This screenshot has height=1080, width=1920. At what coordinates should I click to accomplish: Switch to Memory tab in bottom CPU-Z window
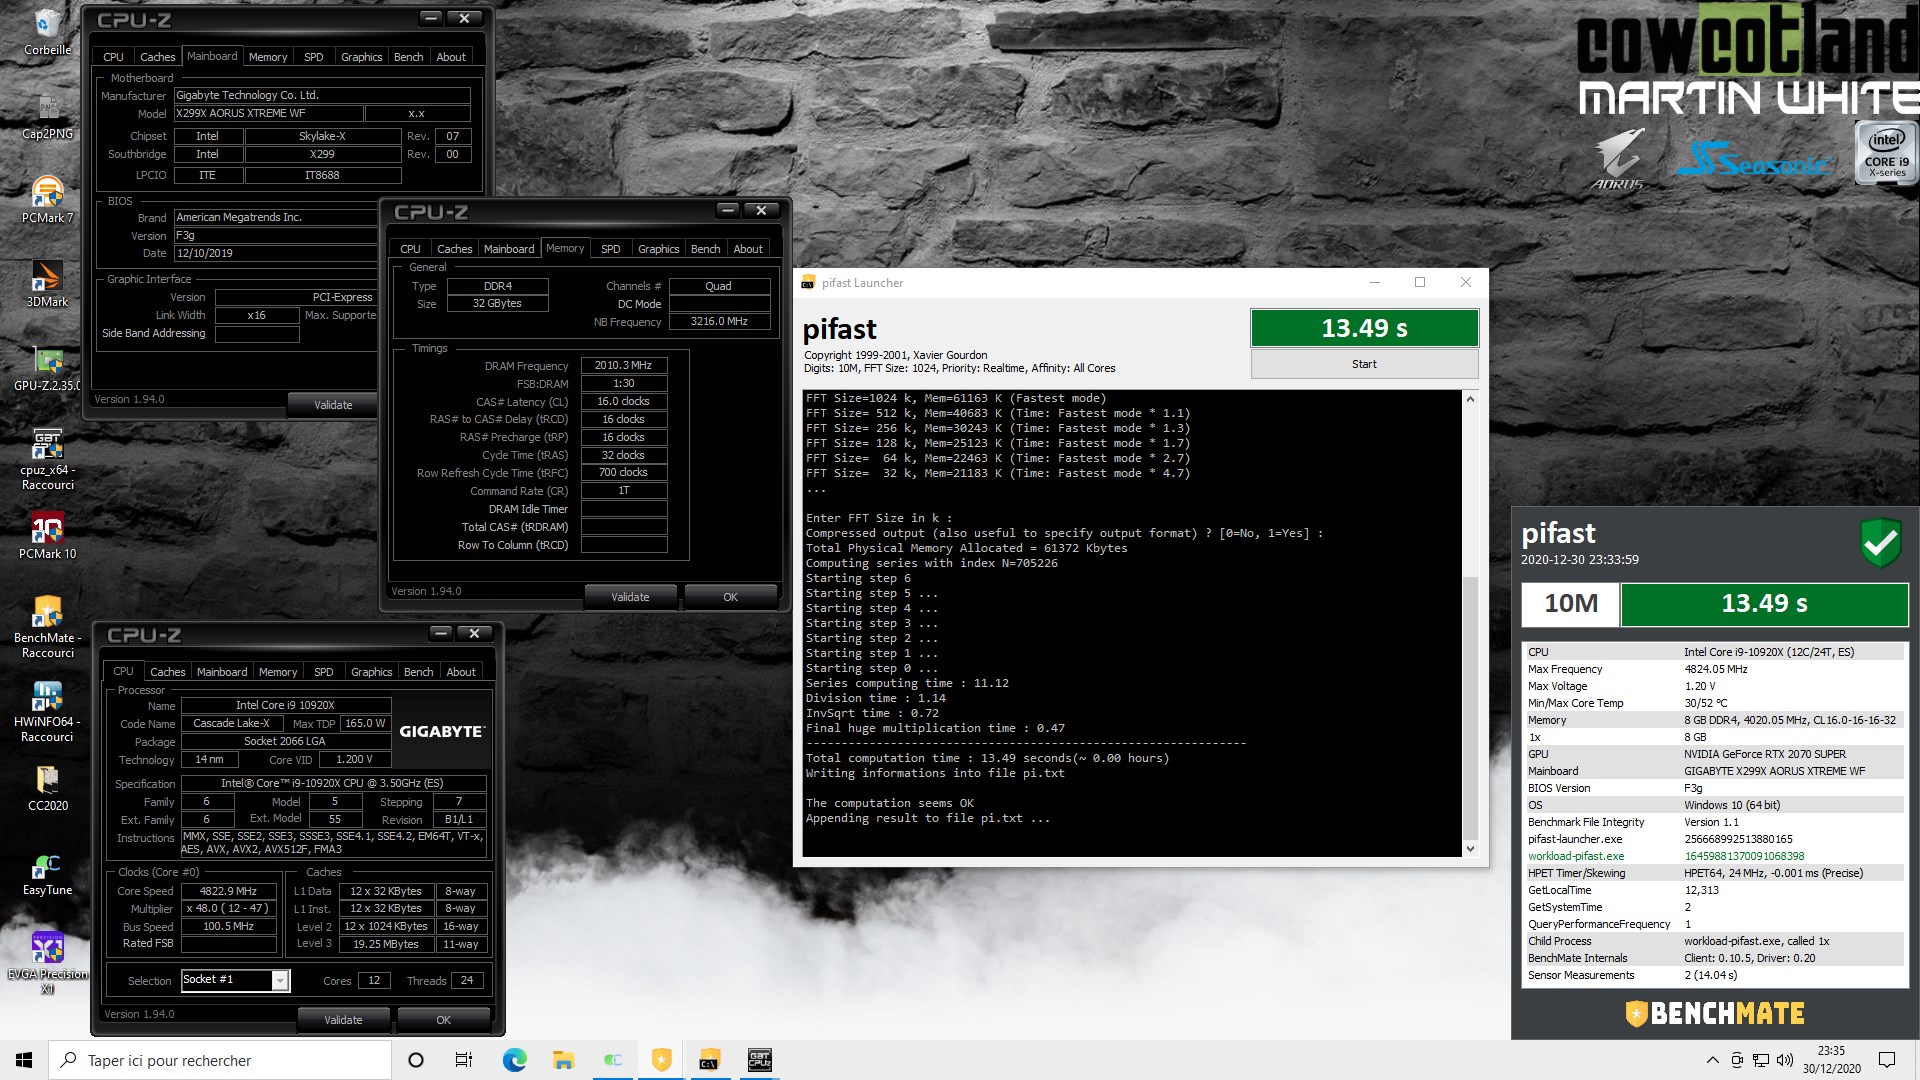pyautogui.click(x=277, y=672)
